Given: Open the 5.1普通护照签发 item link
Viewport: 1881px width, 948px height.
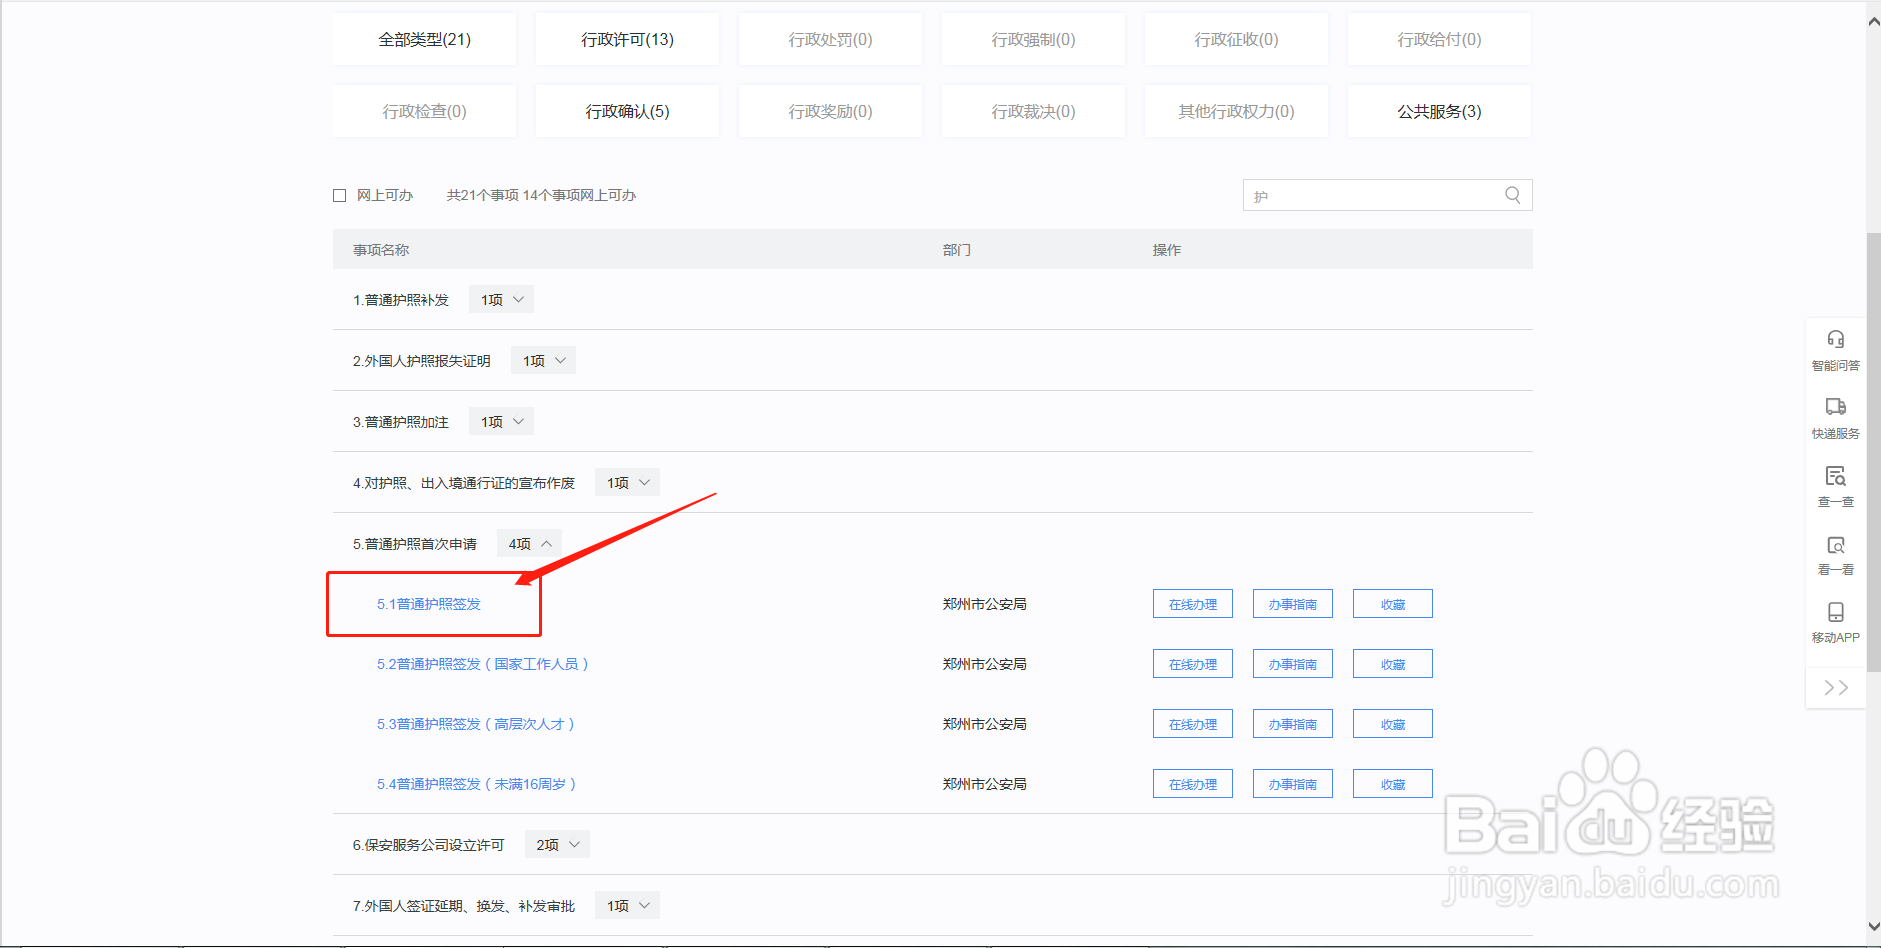Looking at the screenshot, I should pyautogui.click(x=428, y=603).
